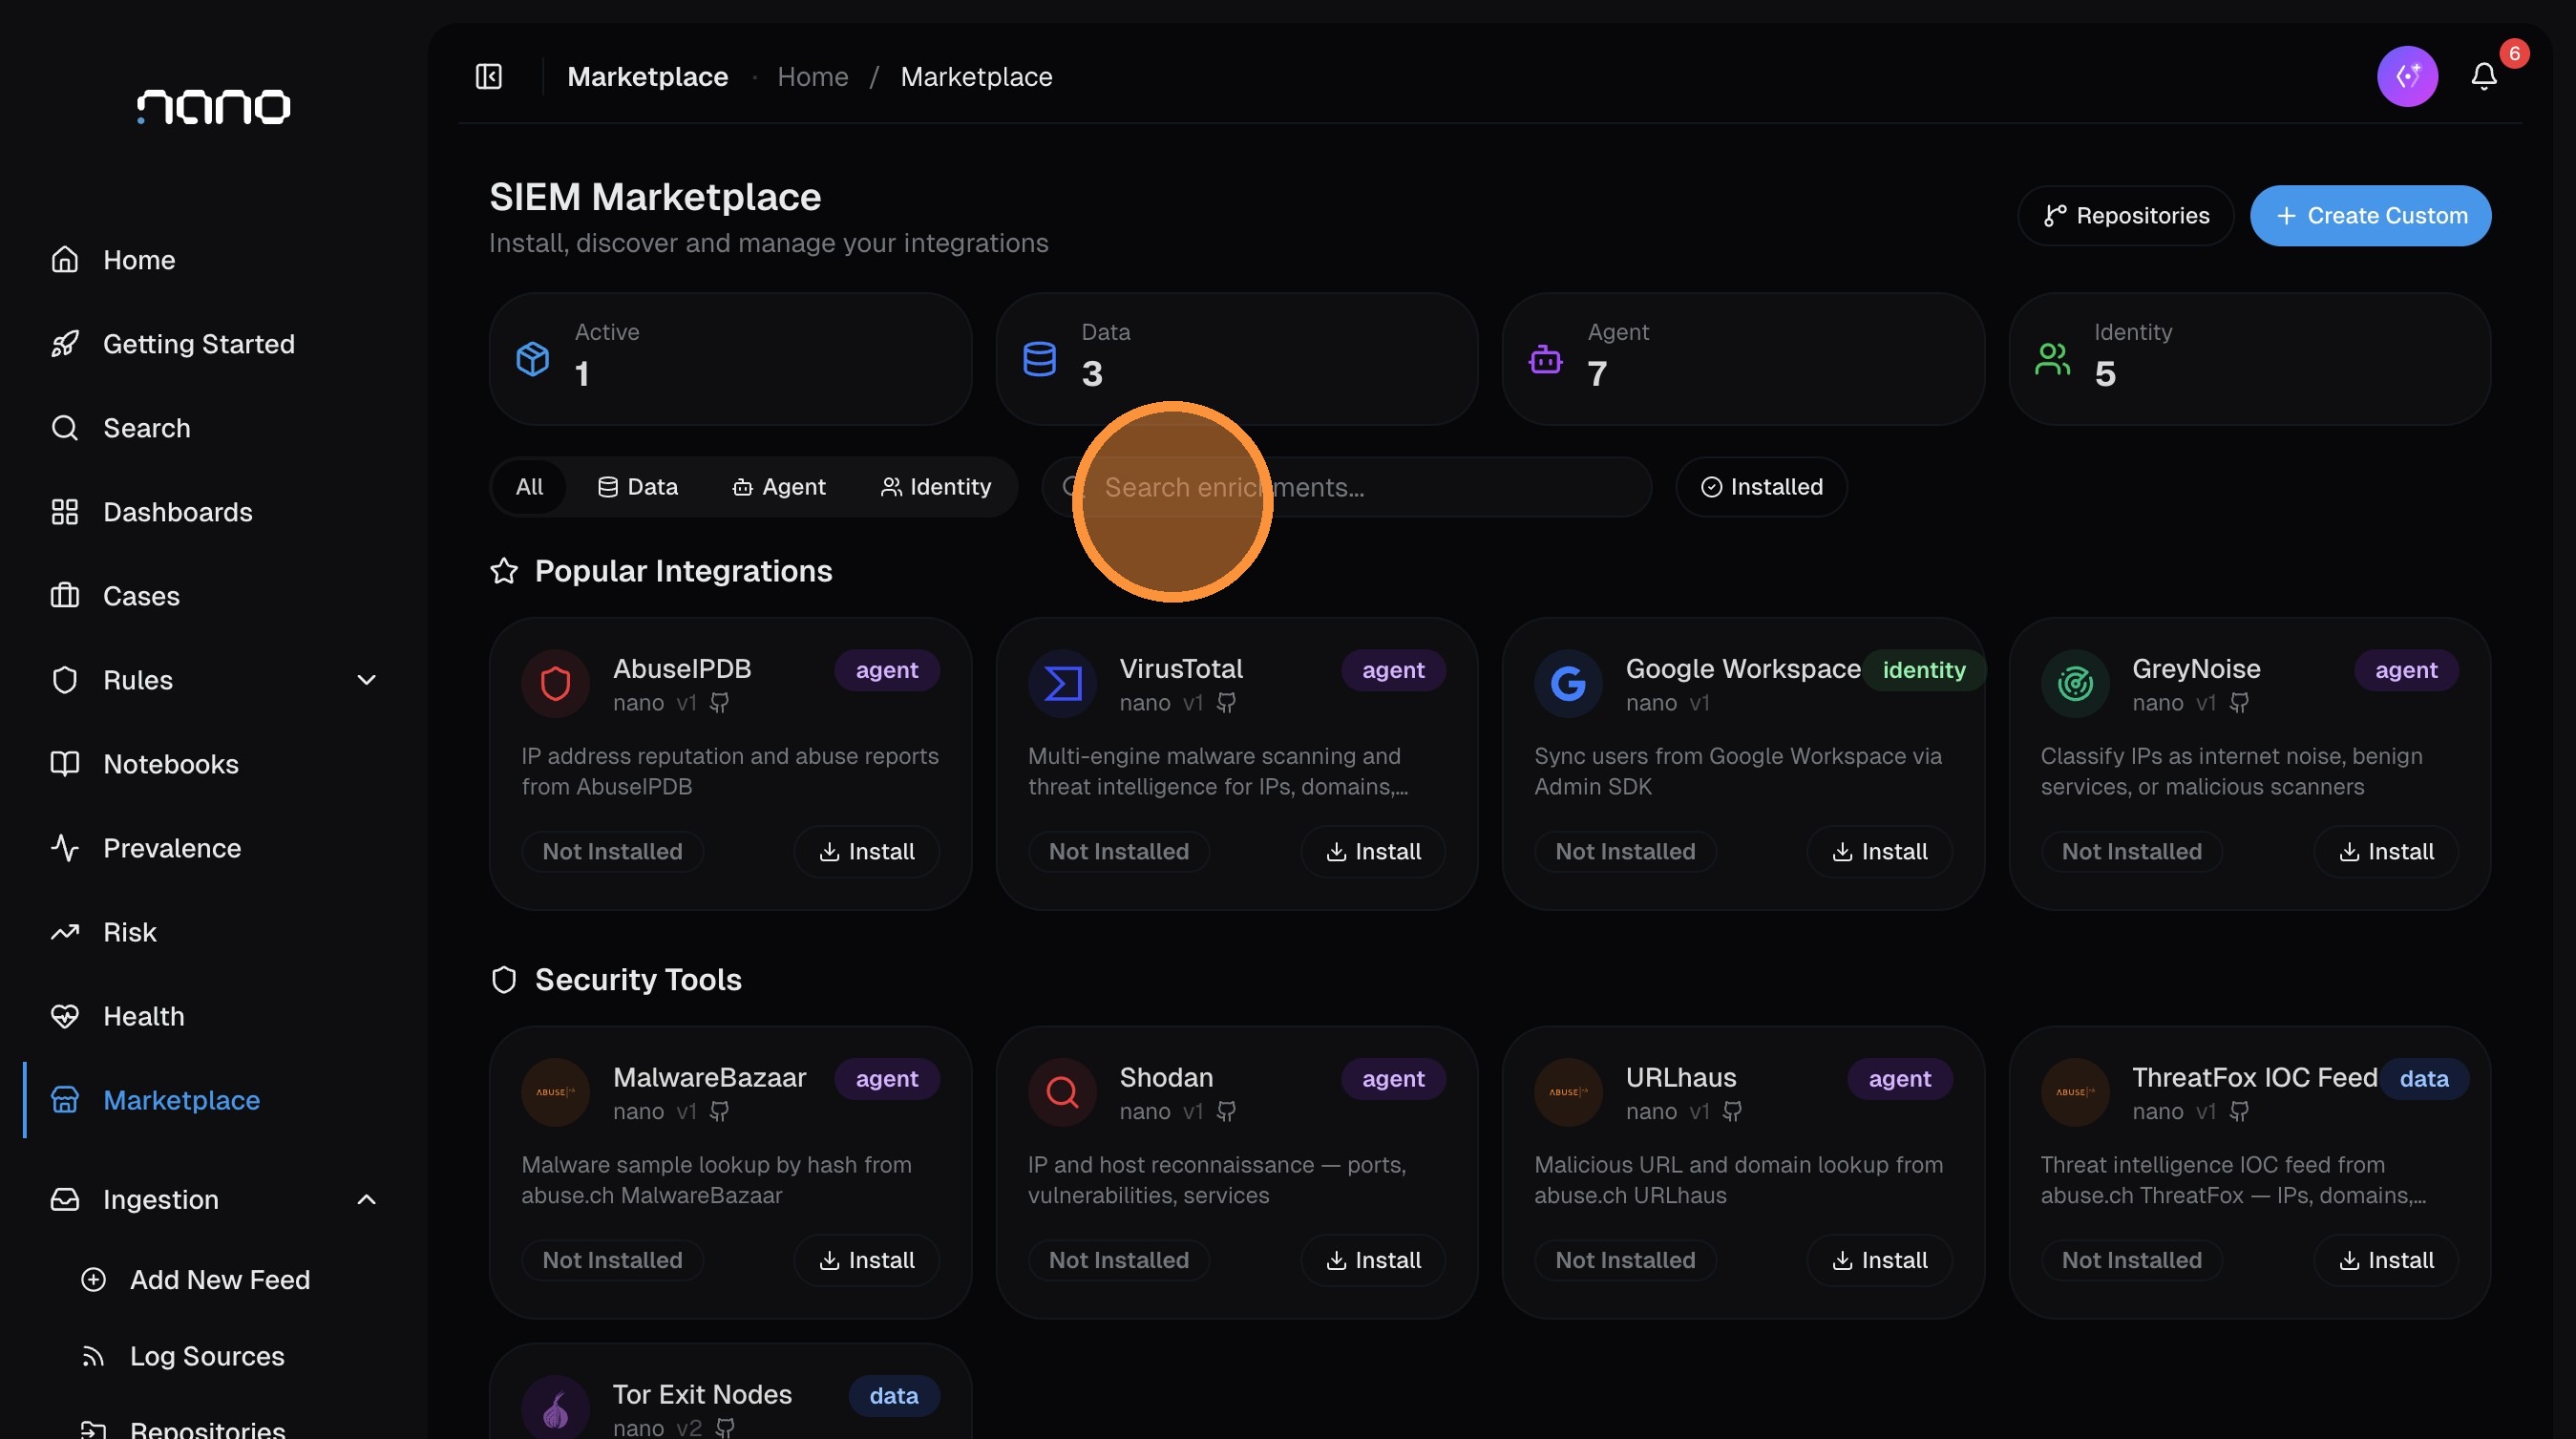Toggle the Installed filter
This screenshot has width=2576, height=1439.
(x=1760, y=487)
